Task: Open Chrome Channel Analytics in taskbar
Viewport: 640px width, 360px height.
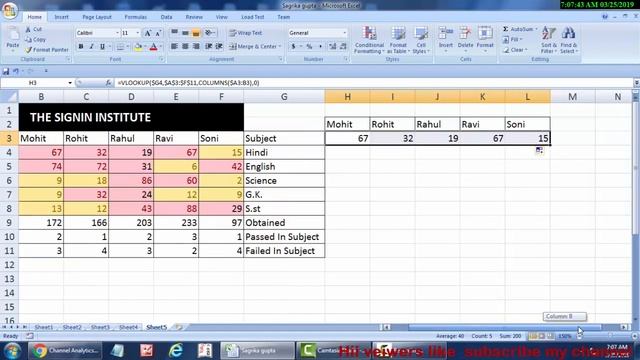Action: click(x=64, y=351)
